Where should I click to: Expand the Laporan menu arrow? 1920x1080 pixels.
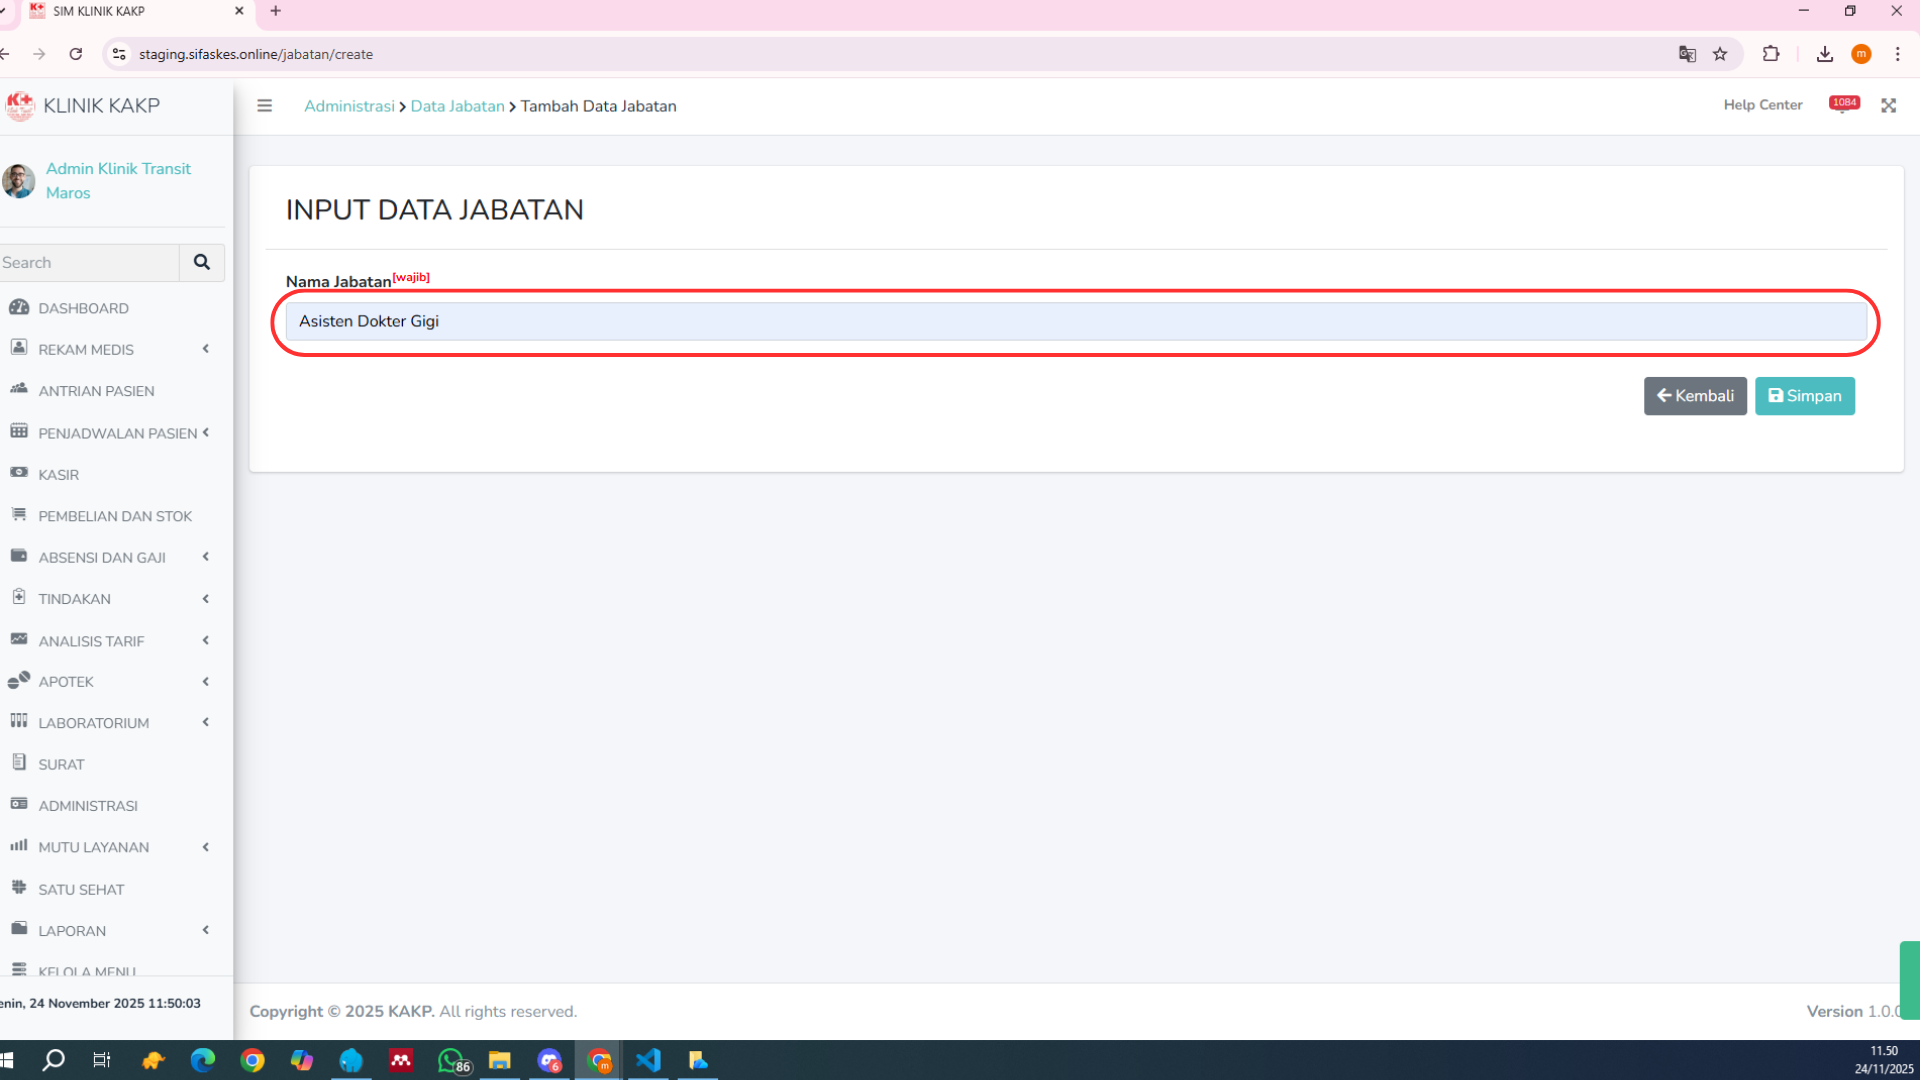pyautogui.click(x=206, y=930)
